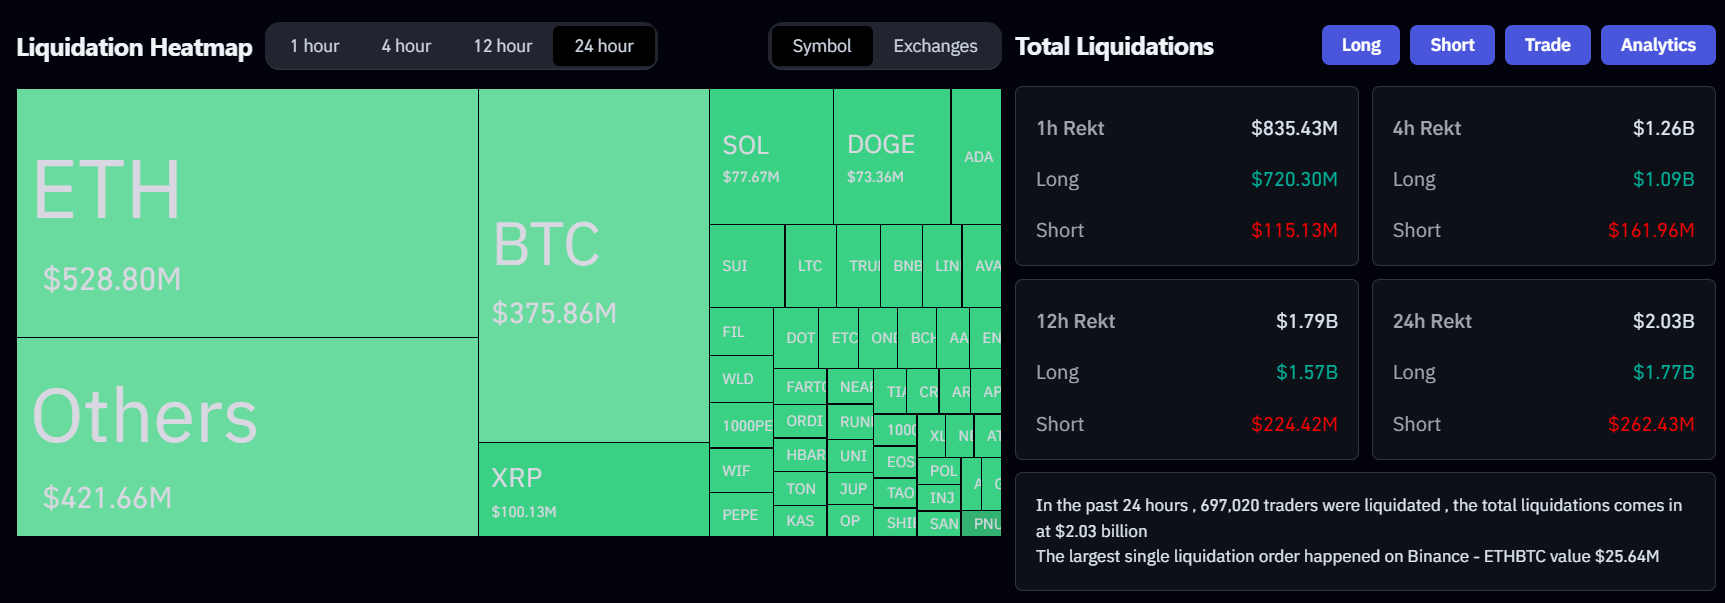The height and width of the screenshot is (603, 1725).
Task: Click the Trade button
Action: [x=1547, y=44]
